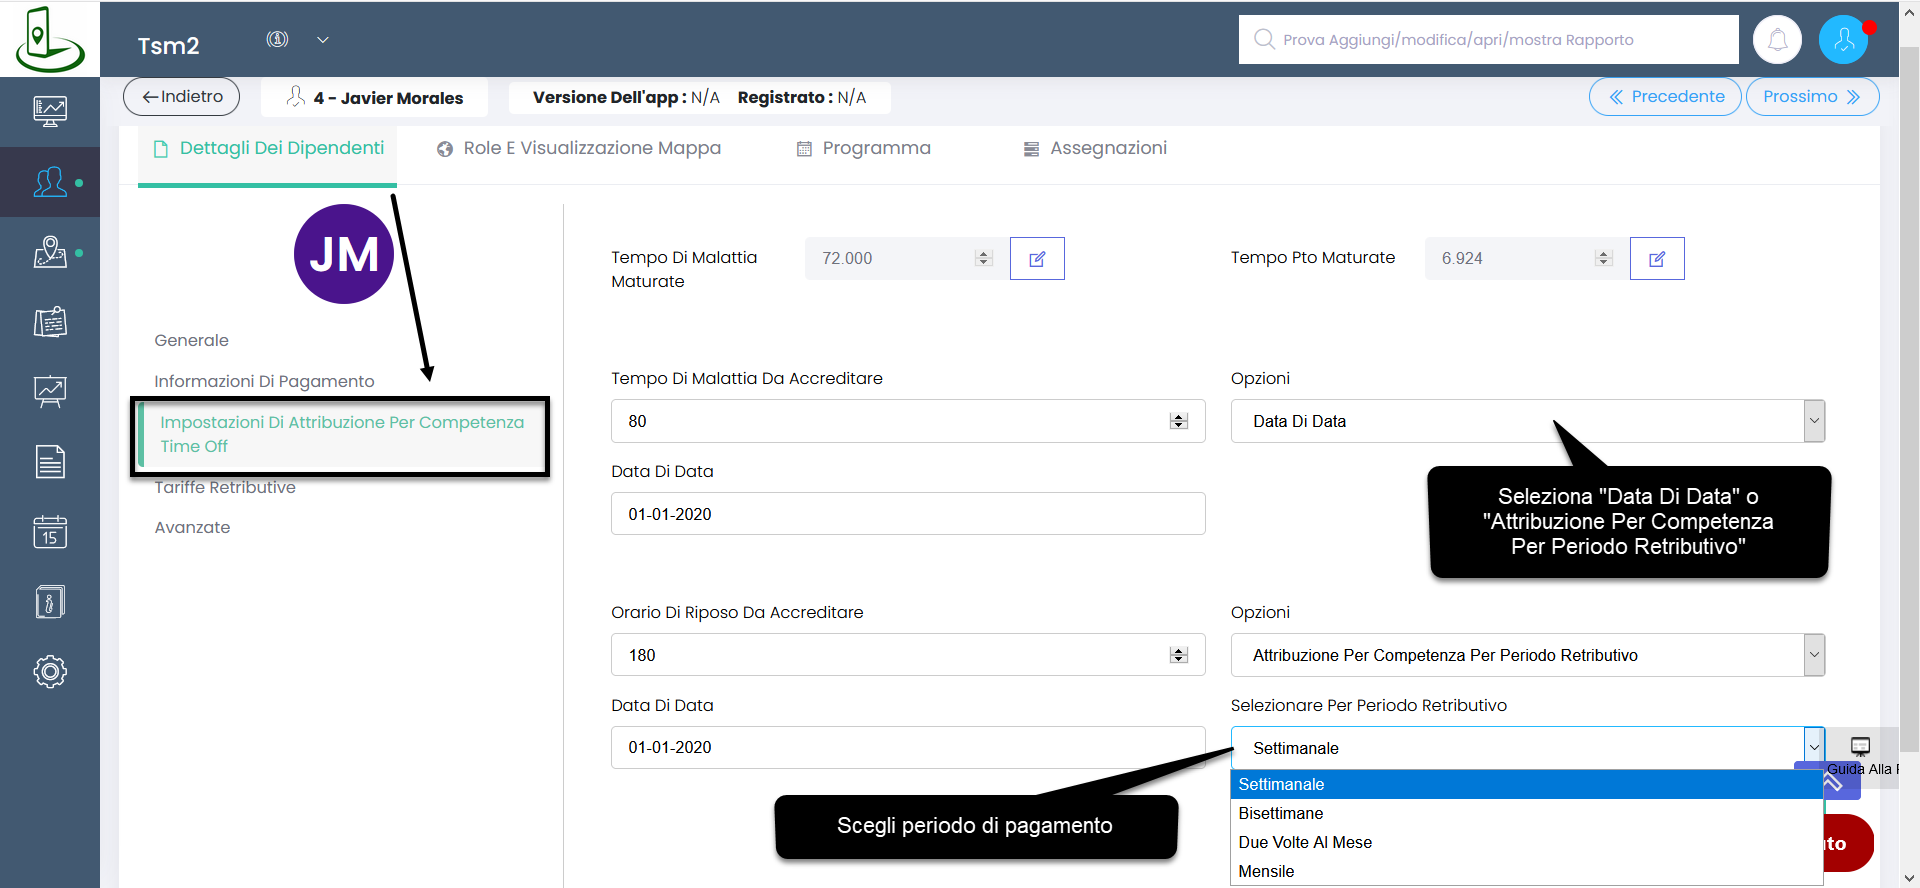Open Tariffe Retributive section
This screenshot has width=1920, height=888.
click(225, 488)
